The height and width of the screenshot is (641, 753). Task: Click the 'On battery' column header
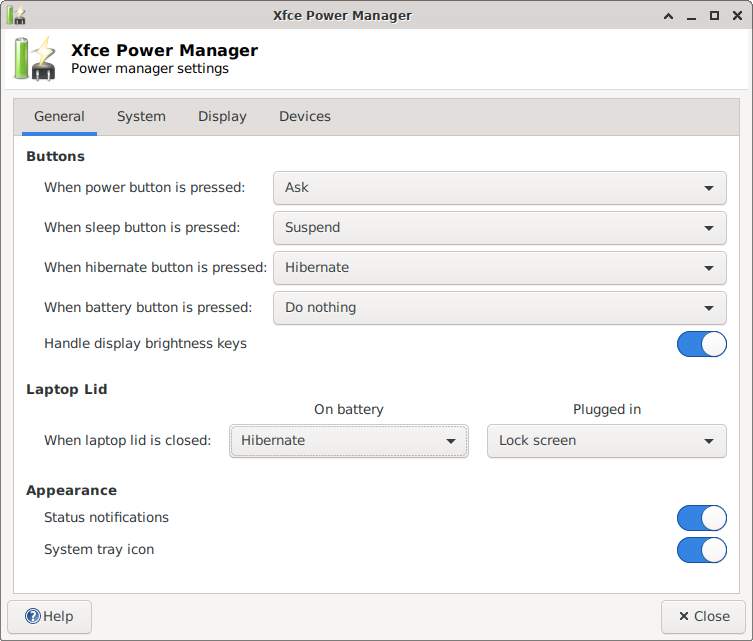(x=349, y=410)
